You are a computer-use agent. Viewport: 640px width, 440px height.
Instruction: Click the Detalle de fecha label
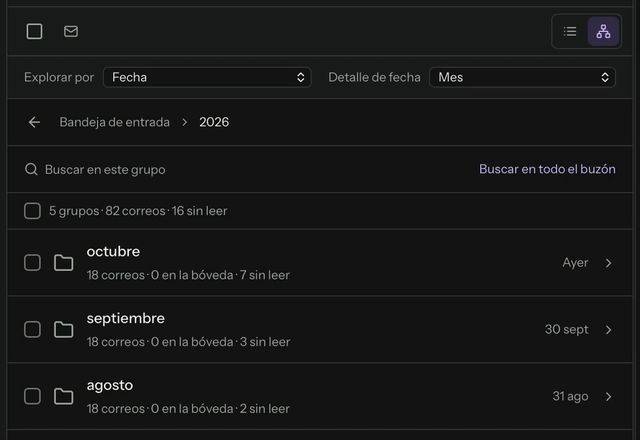click(x=374, y=77)
